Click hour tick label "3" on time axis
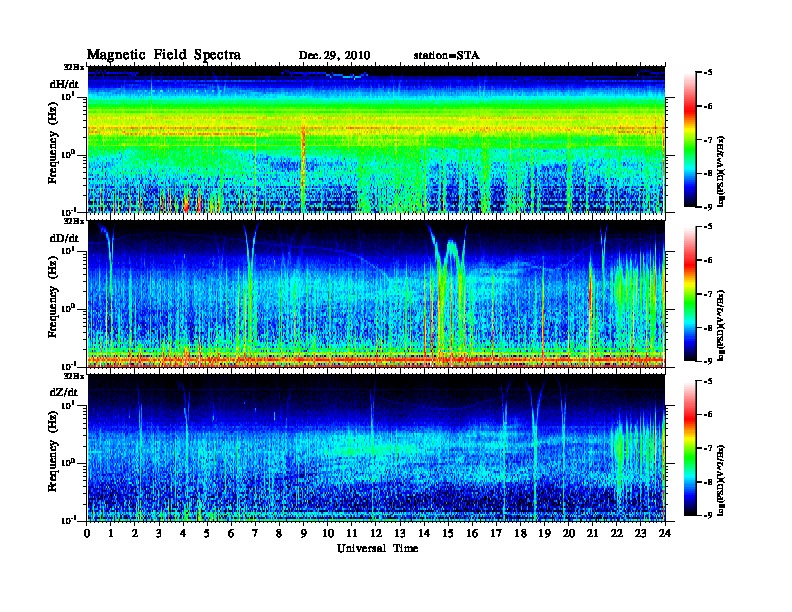Image resolution: width=792 pixels, height=612 pixels. [x=159, y=534]
